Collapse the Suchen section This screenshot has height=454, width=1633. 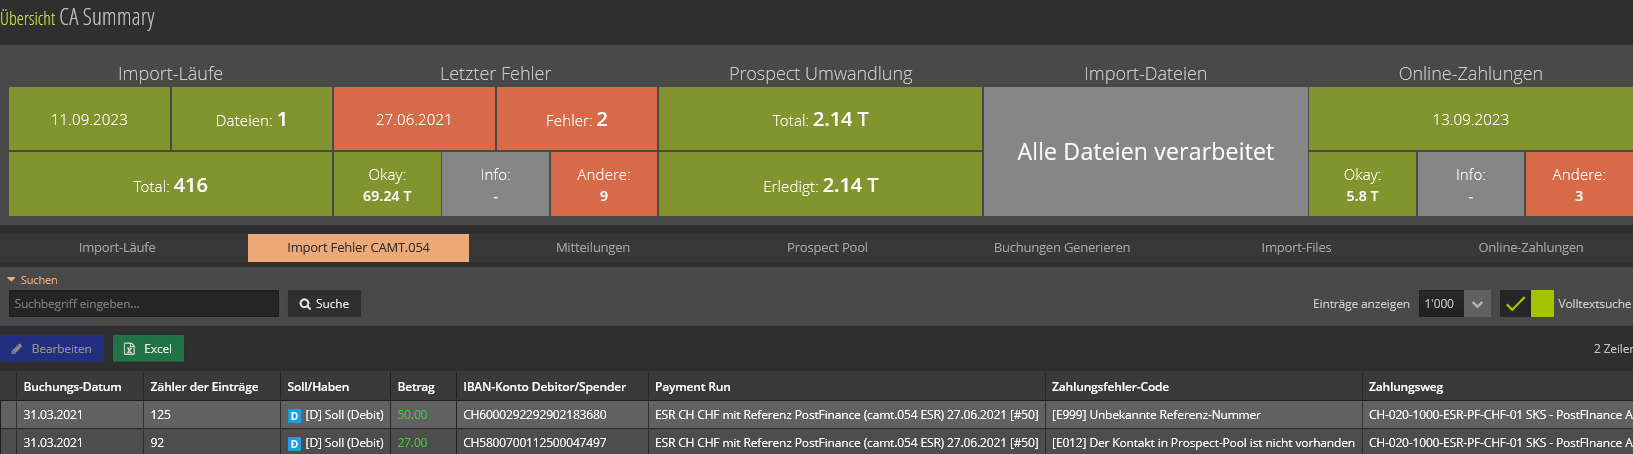point(12,280)
